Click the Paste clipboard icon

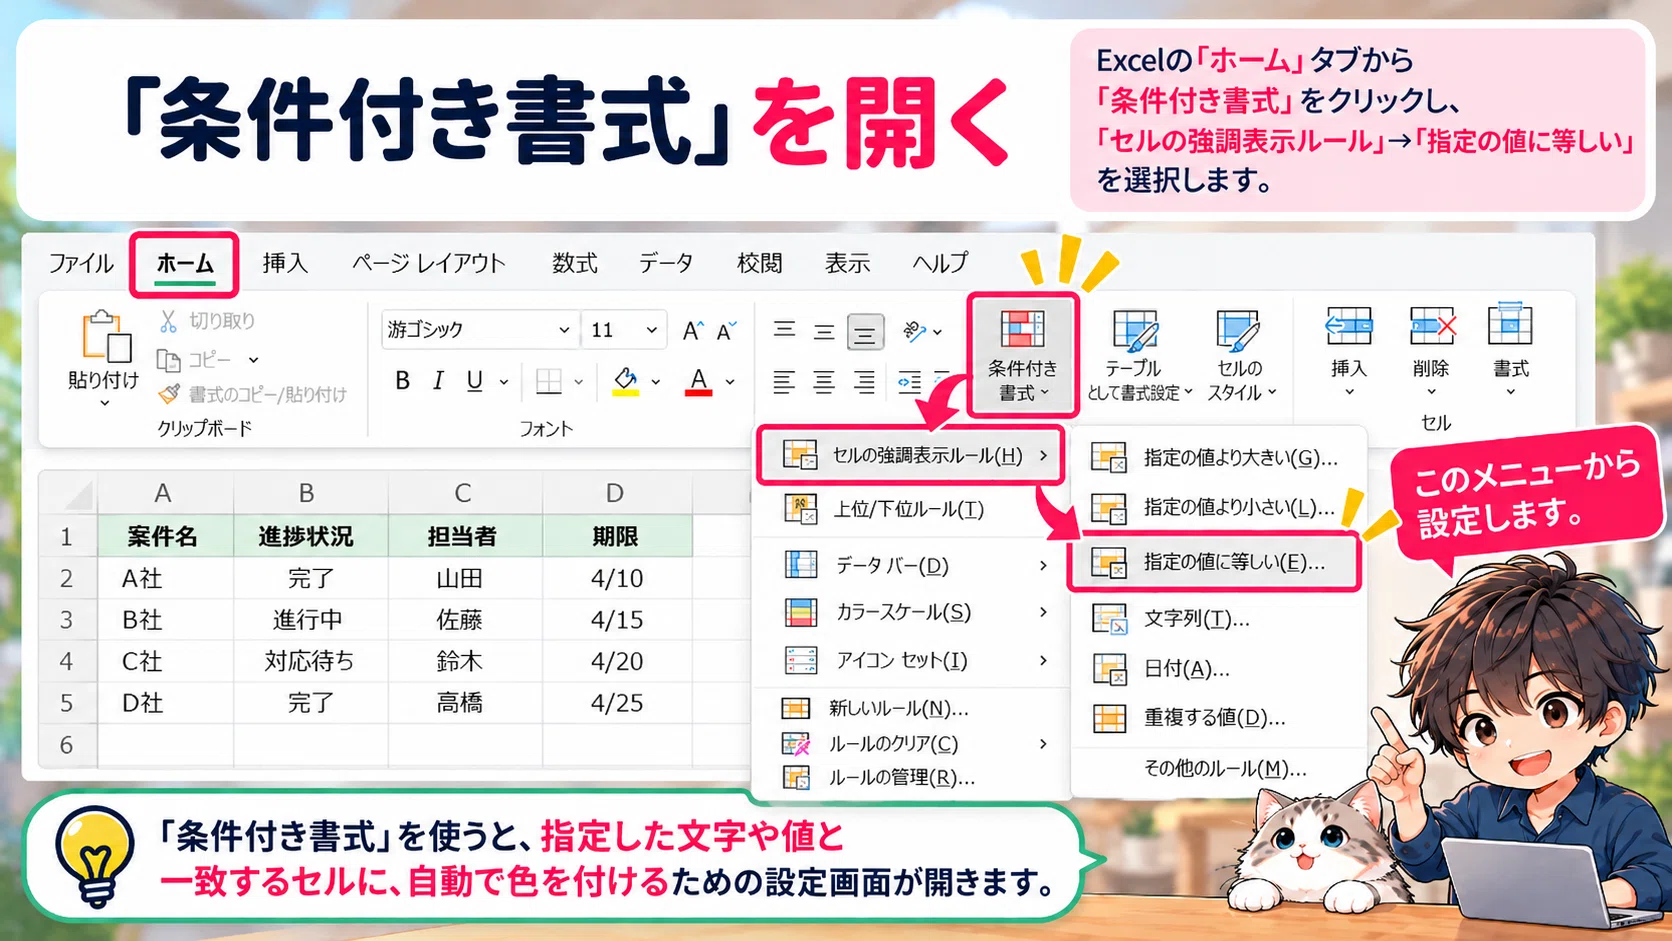[106, 336]
